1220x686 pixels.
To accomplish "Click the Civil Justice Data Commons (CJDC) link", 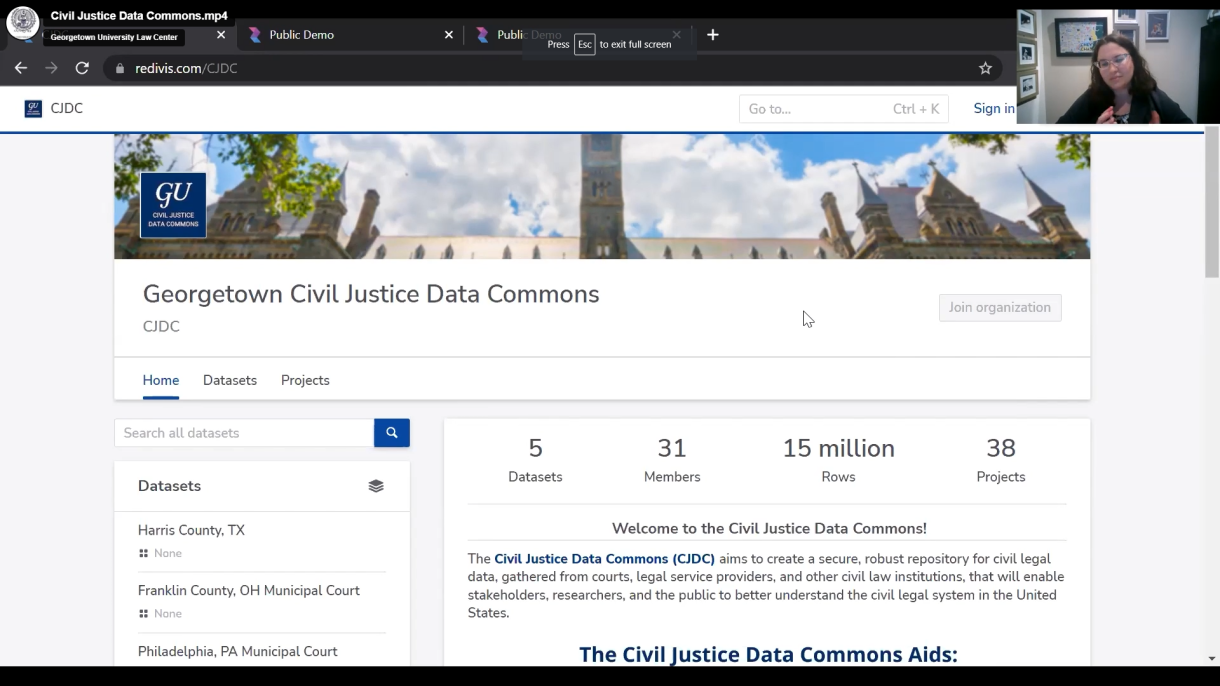I will pyautogui.click(x=604, y=558).
